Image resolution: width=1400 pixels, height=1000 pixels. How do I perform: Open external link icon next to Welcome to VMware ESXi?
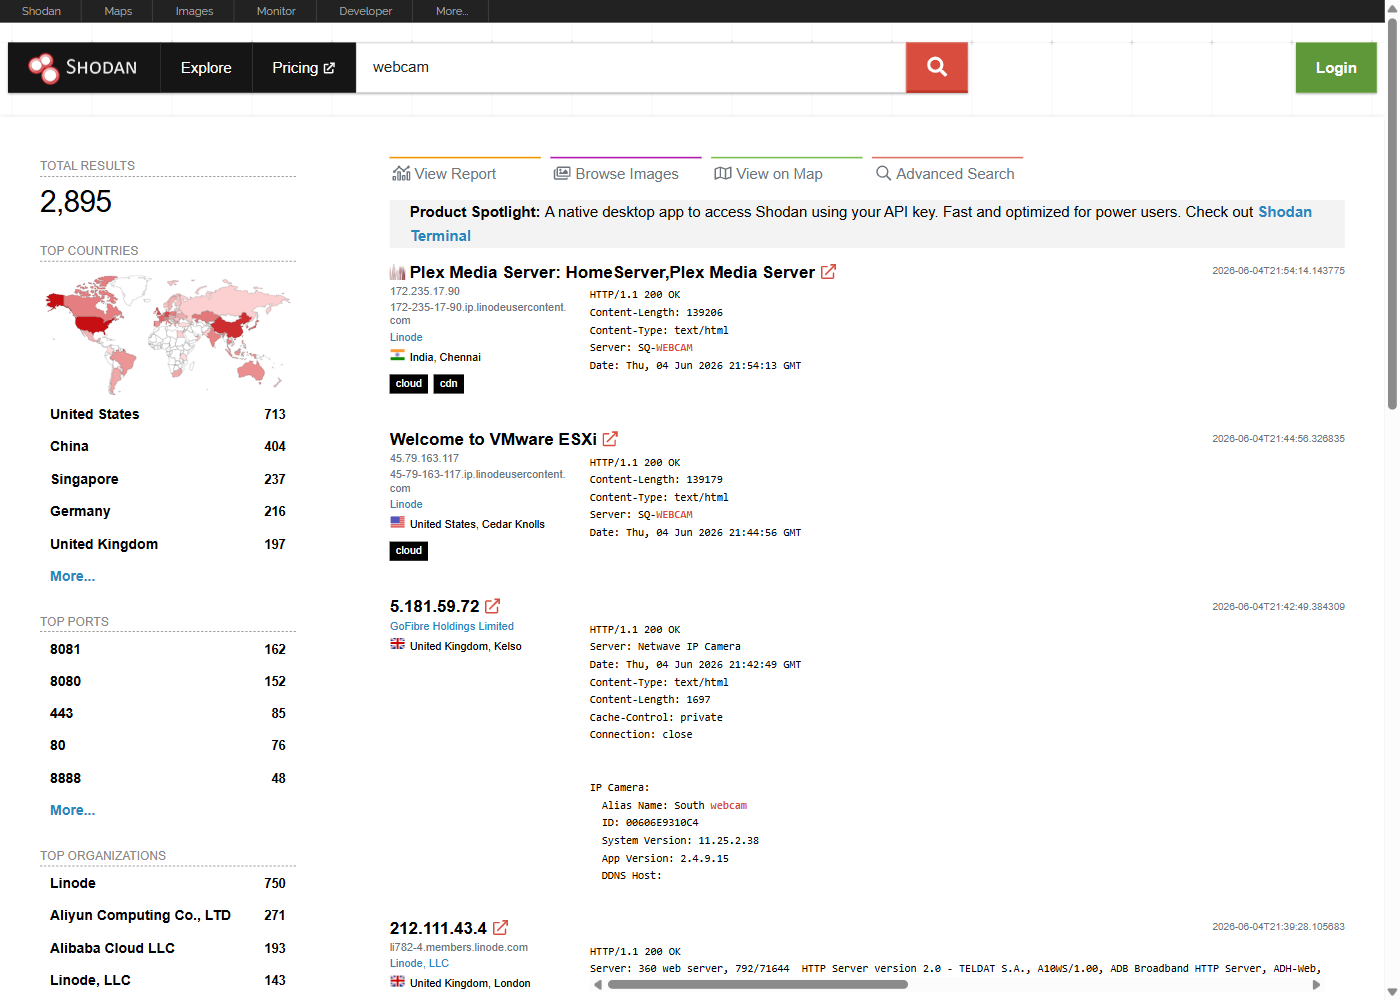610,439
